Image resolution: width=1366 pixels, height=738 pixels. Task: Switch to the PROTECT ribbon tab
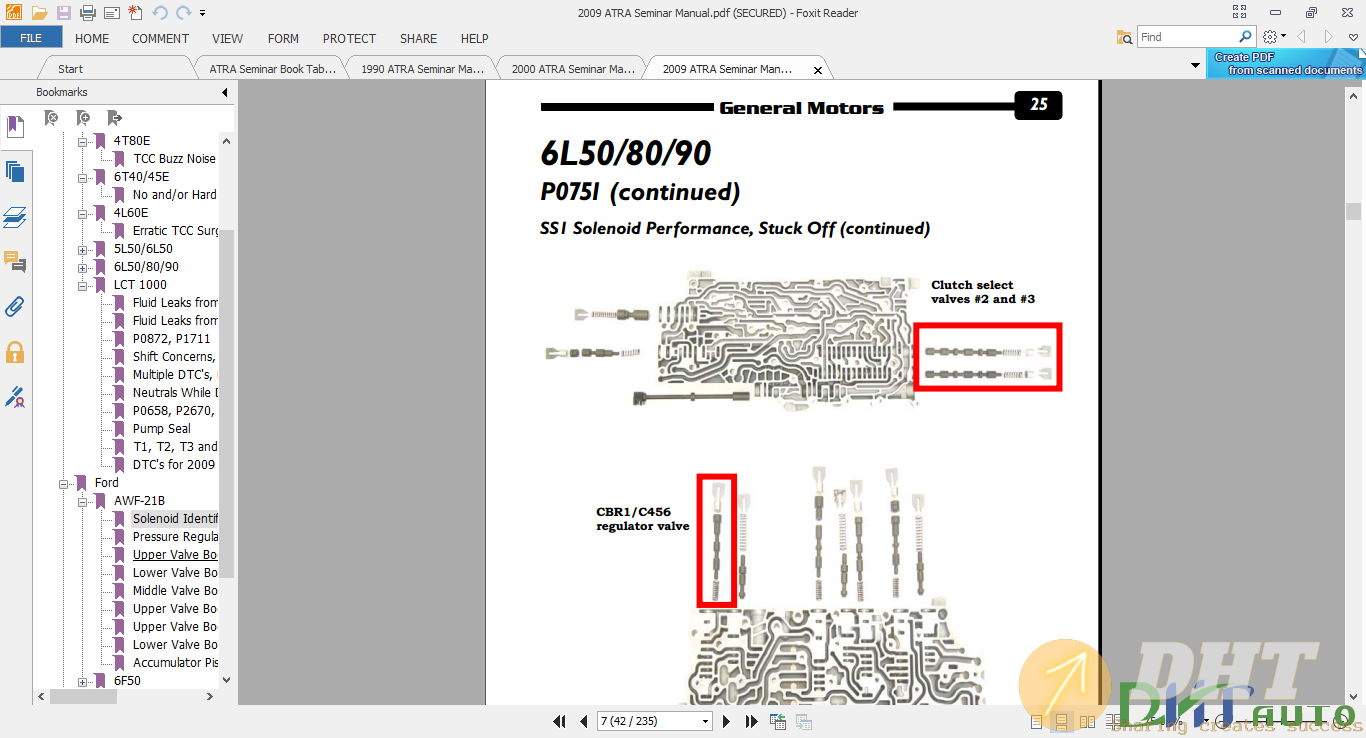[x=349, y=38]
